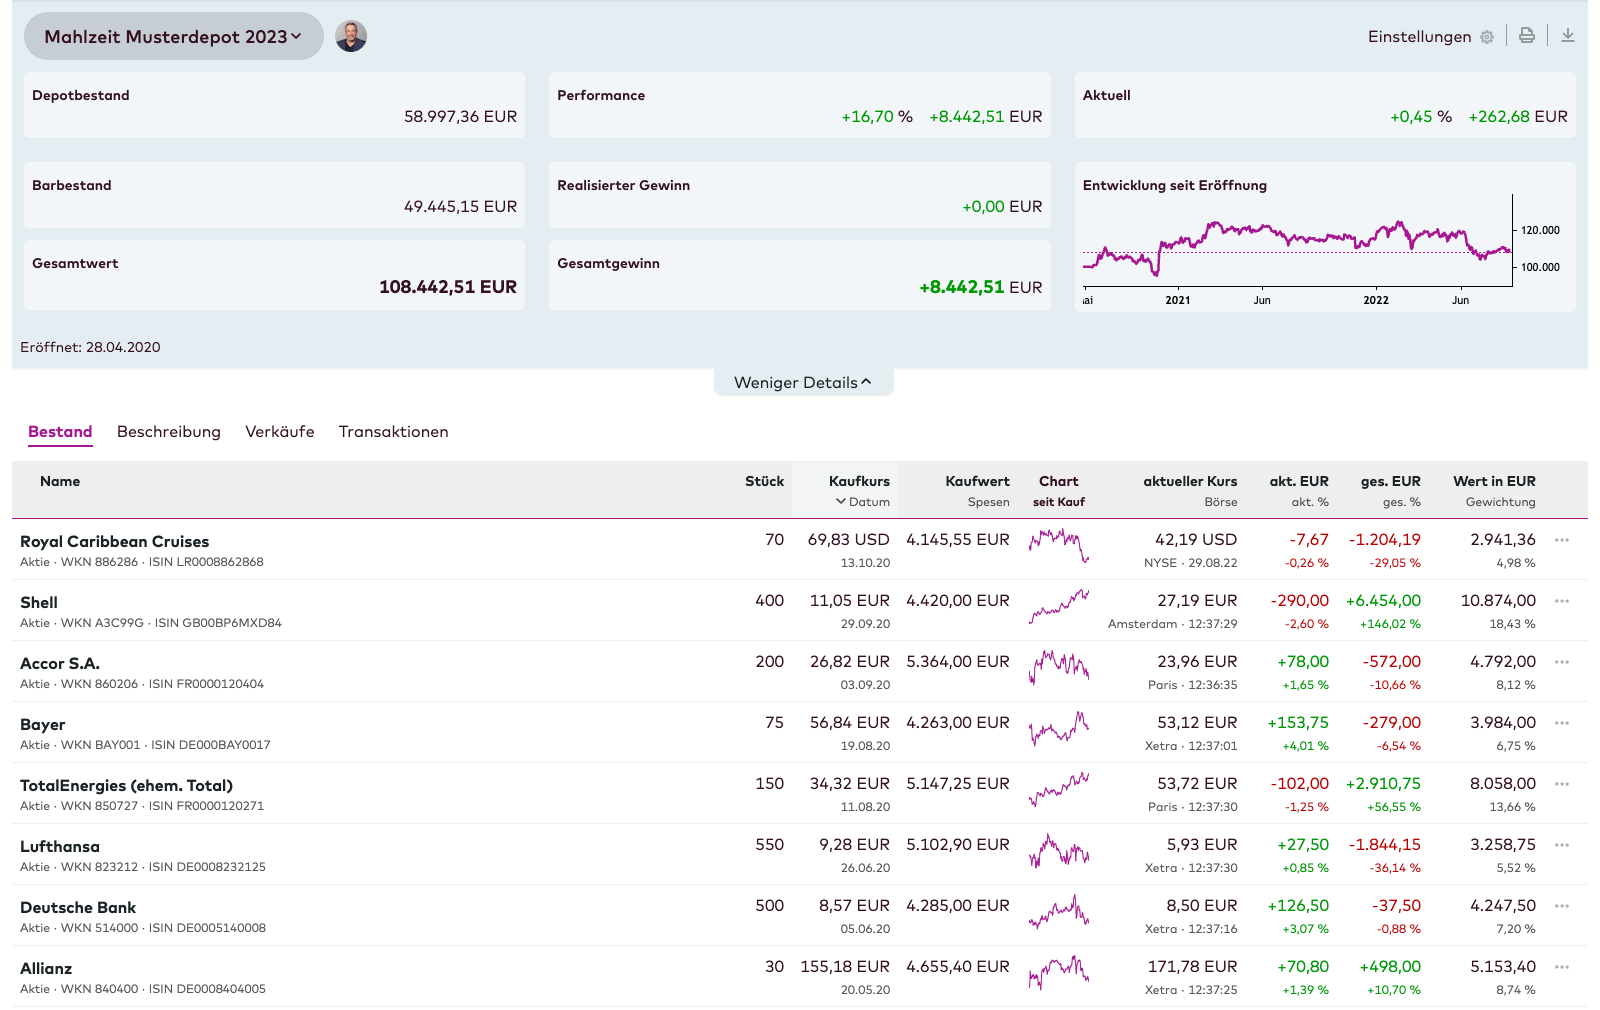
Task: Open more options for Accor S.A.
Action: [x=1562, y=662]
